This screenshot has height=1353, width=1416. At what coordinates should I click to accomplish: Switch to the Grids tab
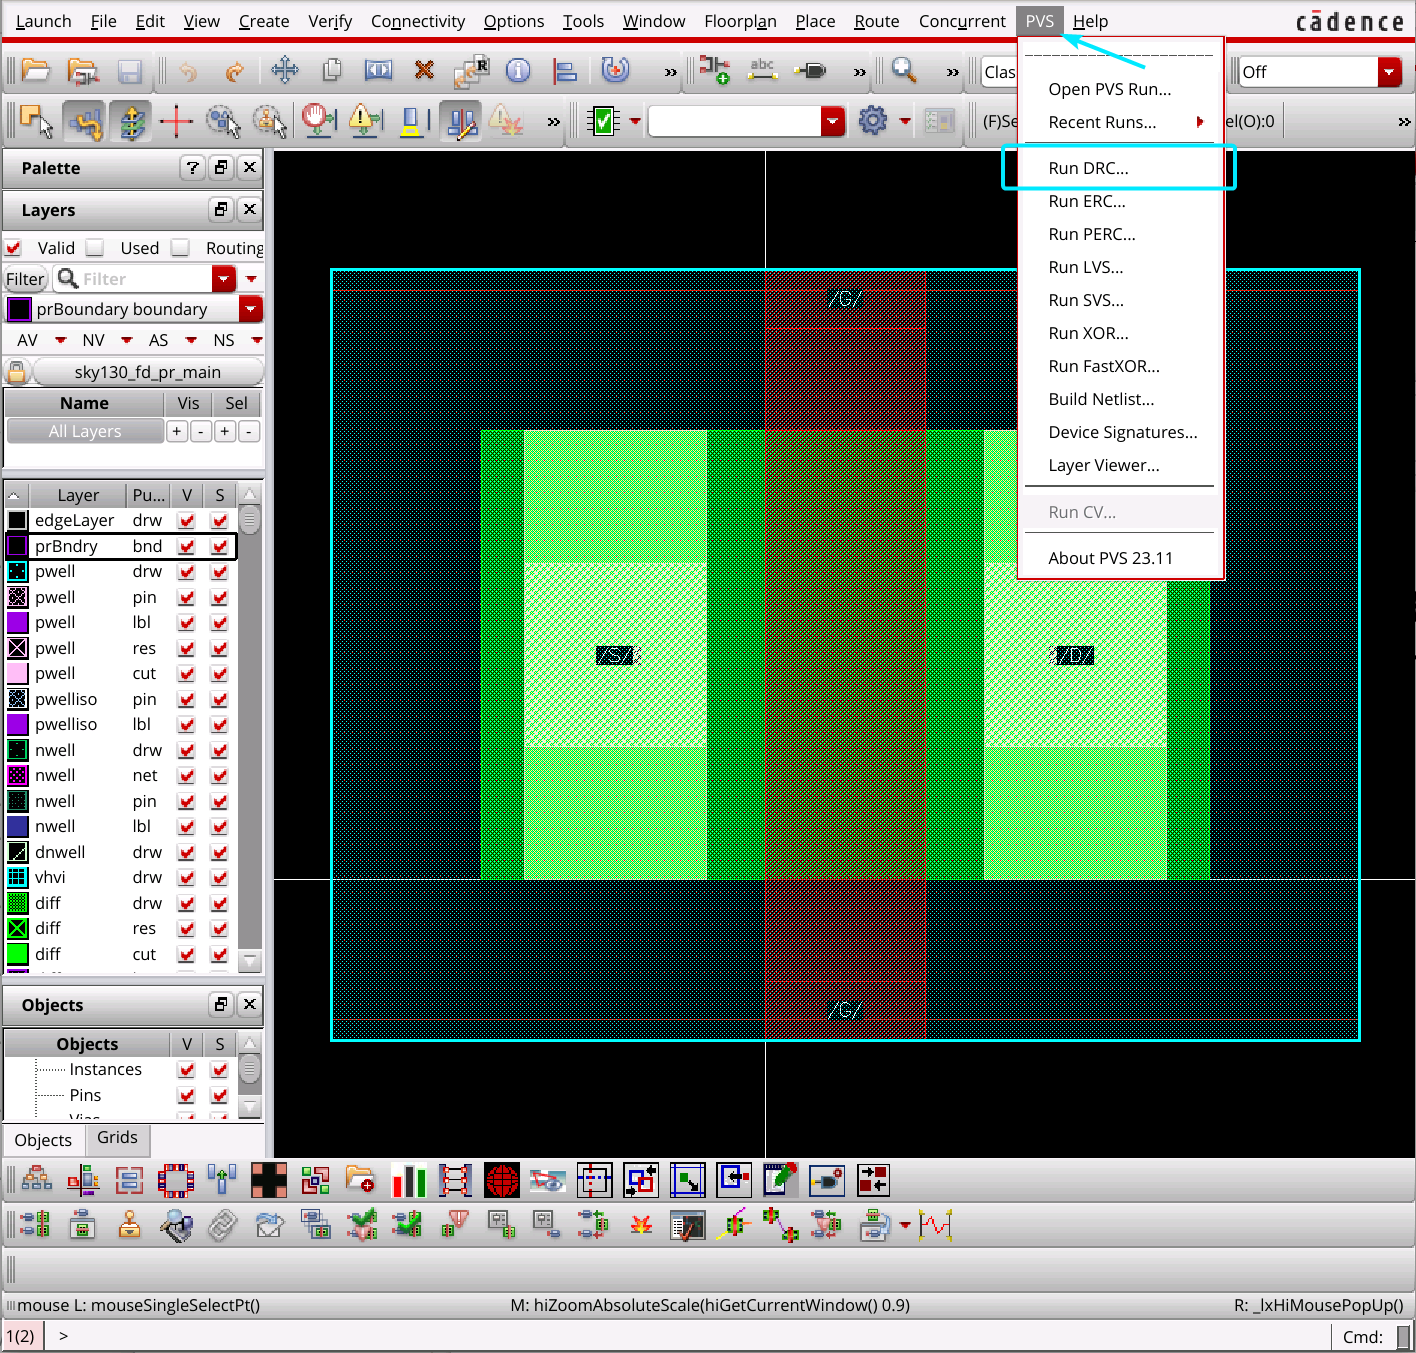(117, 1138)
